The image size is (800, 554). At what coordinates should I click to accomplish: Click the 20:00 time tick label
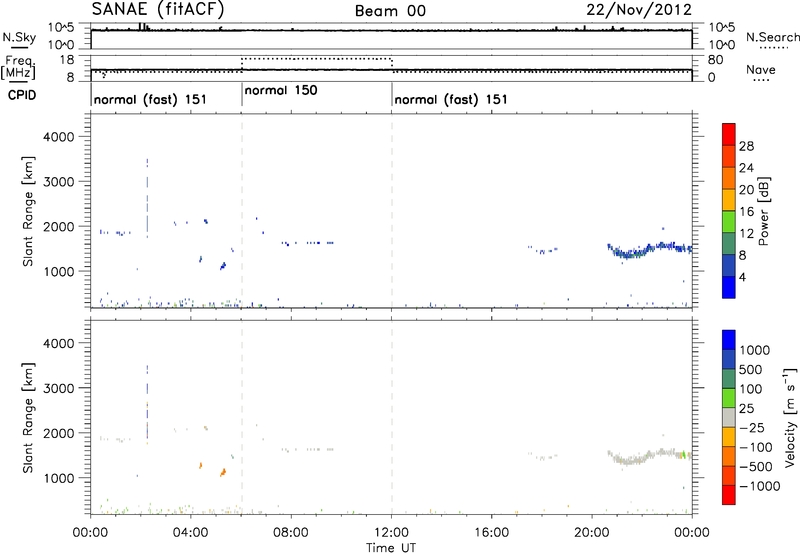coord(592,533)
